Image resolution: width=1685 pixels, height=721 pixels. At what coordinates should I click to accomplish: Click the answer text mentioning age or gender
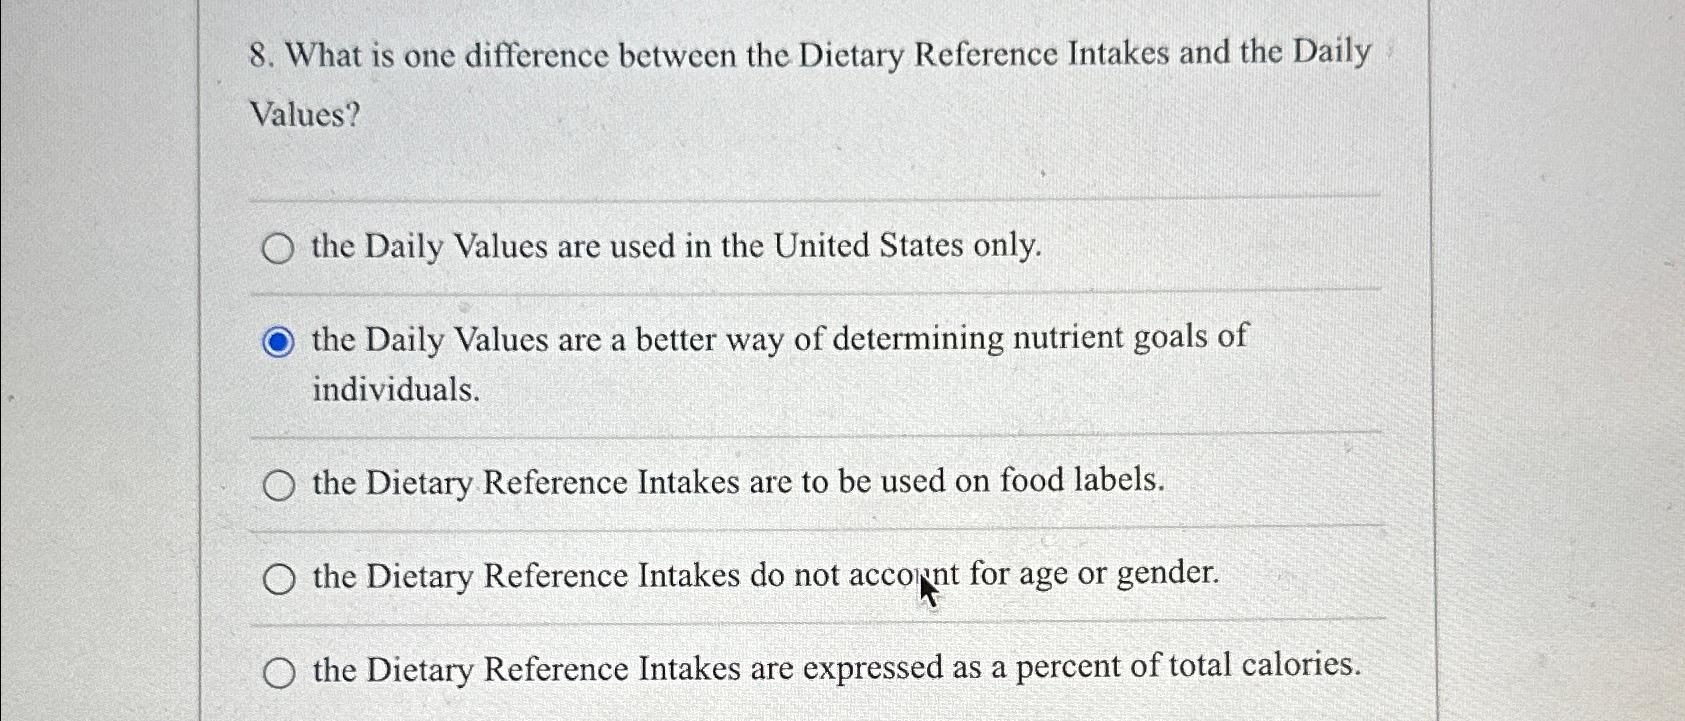(x=764, y=576)
